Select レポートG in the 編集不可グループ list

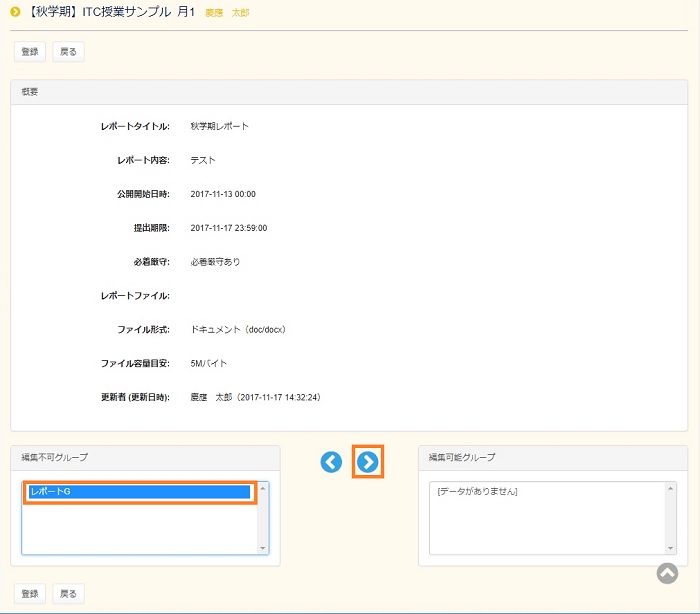point(139,491)
